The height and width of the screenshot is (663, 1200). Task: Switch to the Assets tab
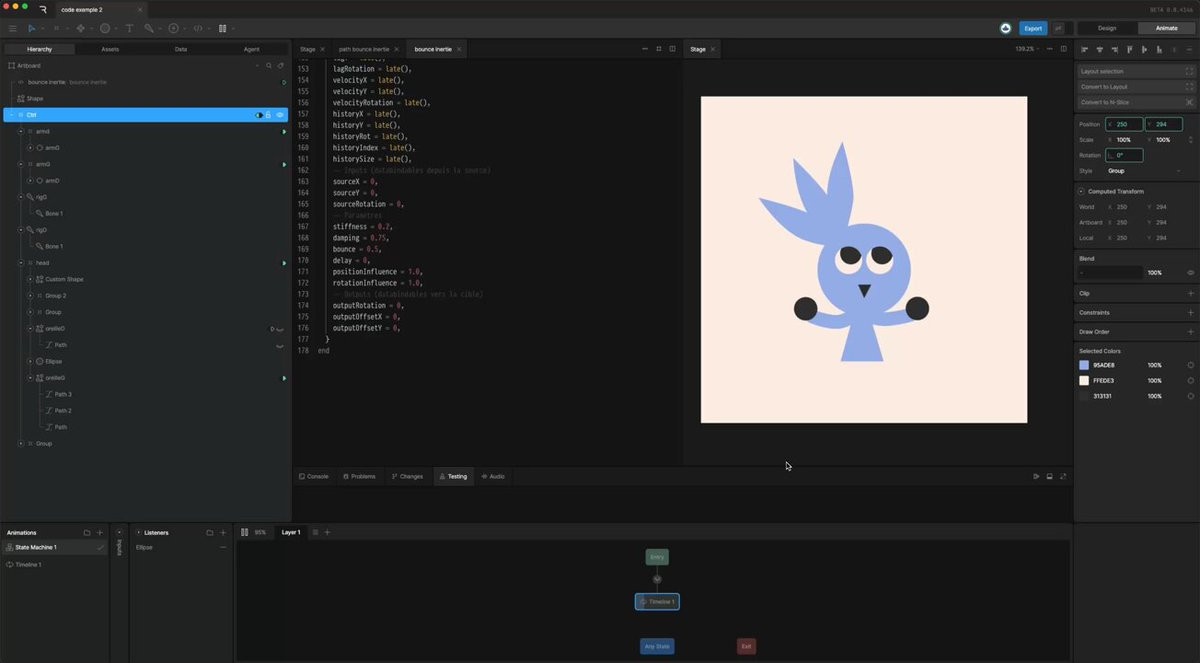tap(110, 49)
